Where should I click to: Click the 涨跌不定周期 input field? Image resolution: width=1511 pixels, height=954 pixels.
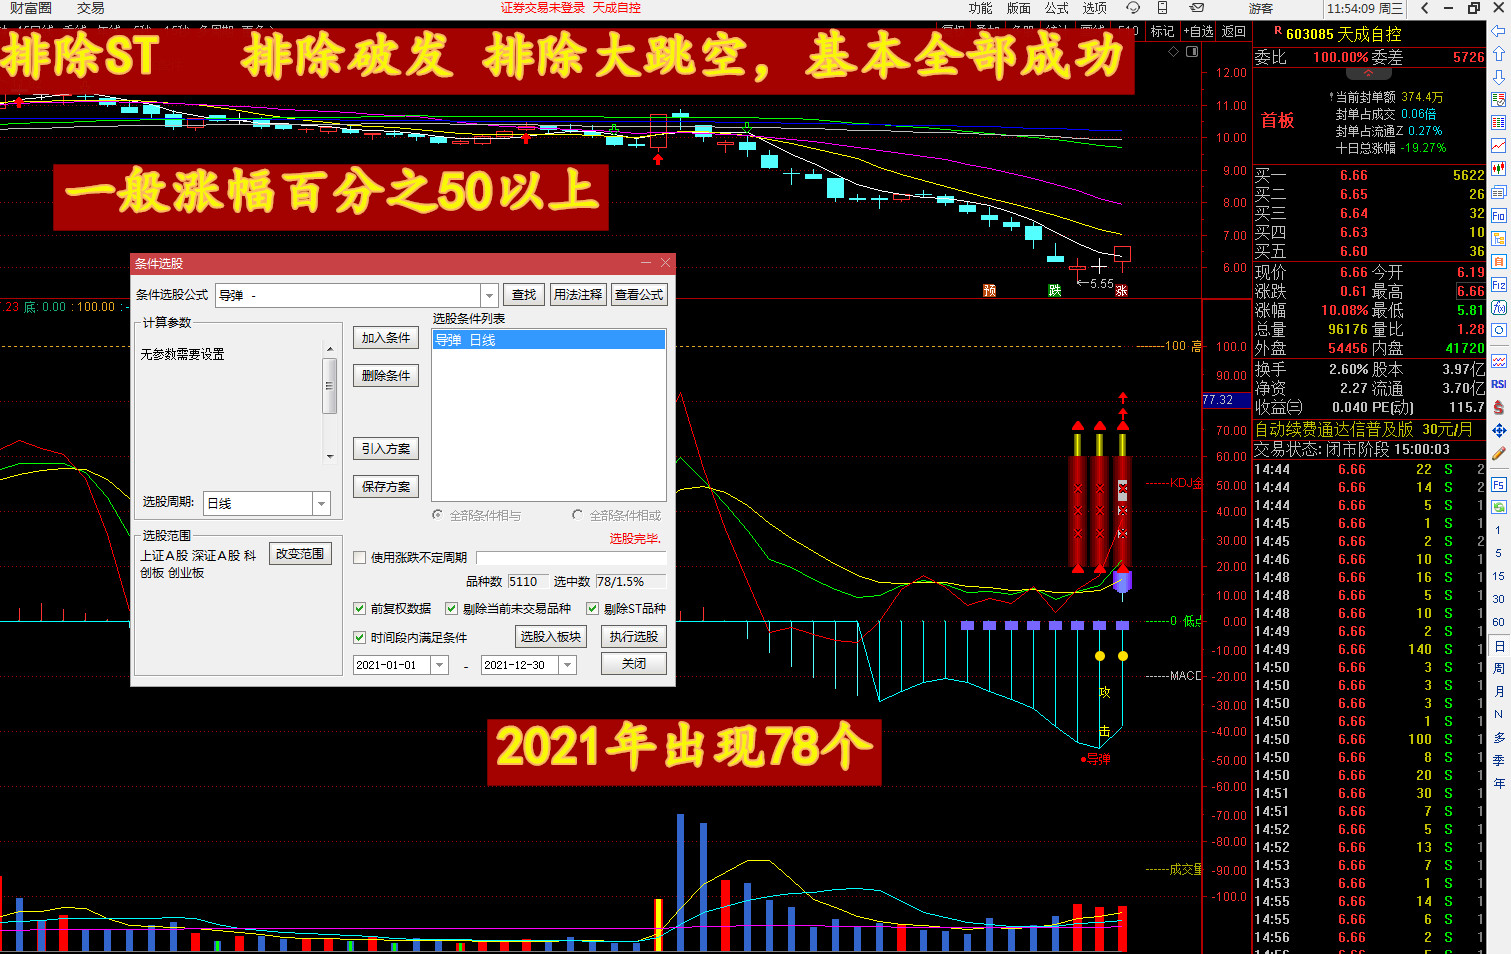pos(571,558)
